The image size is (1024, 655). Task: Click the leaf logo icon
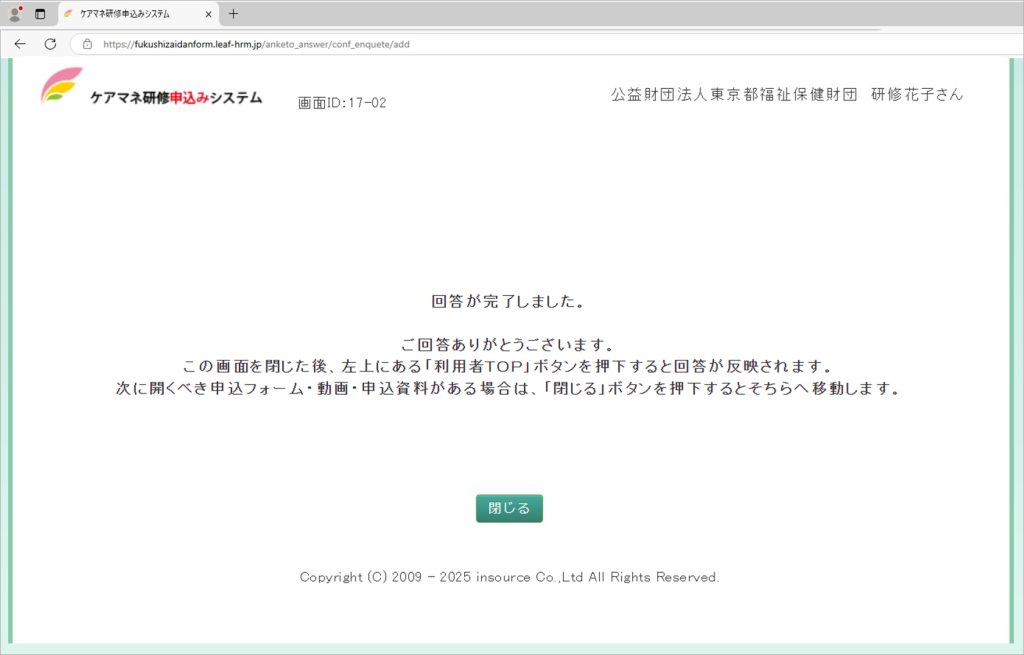[x=61, y=86]
